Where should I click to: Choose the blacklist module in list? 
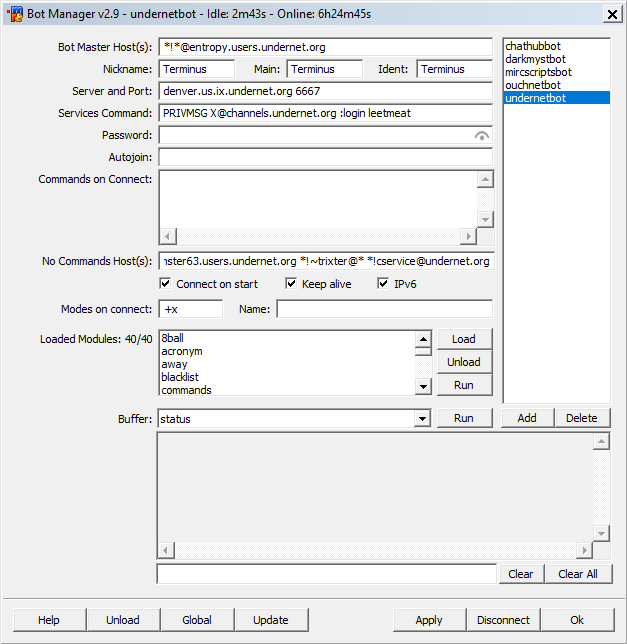pos(180,377)
